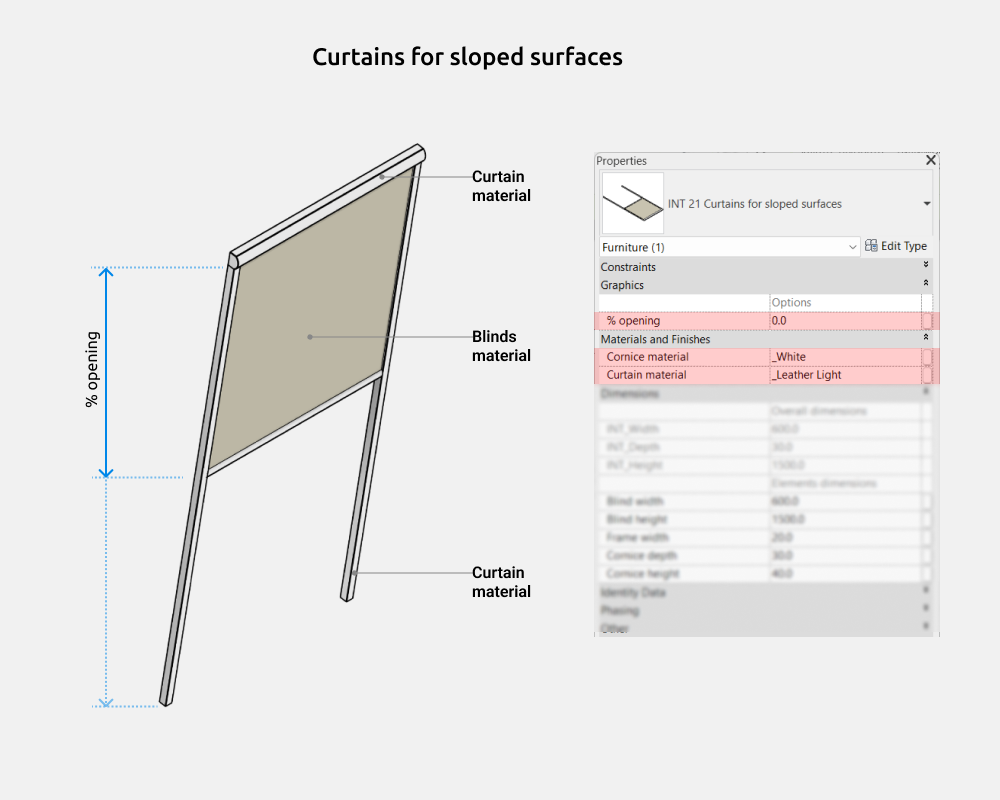This screenshot has height=800, width=1000.
Task: Close the Properties panel
Action: [930, 160]
